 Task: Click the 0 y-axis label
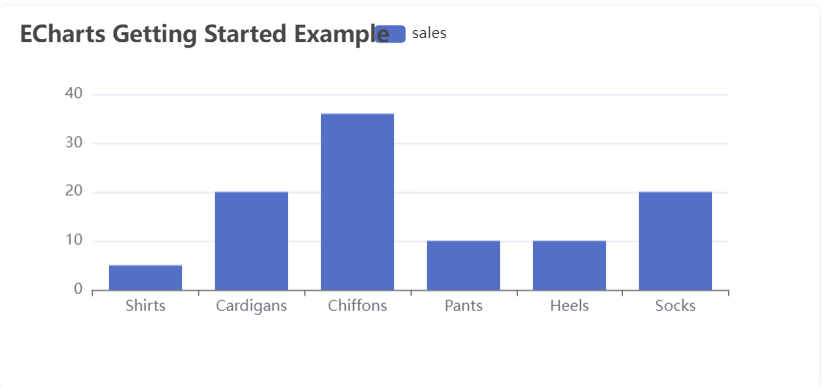pyautogui.click(x=78, y=289)
